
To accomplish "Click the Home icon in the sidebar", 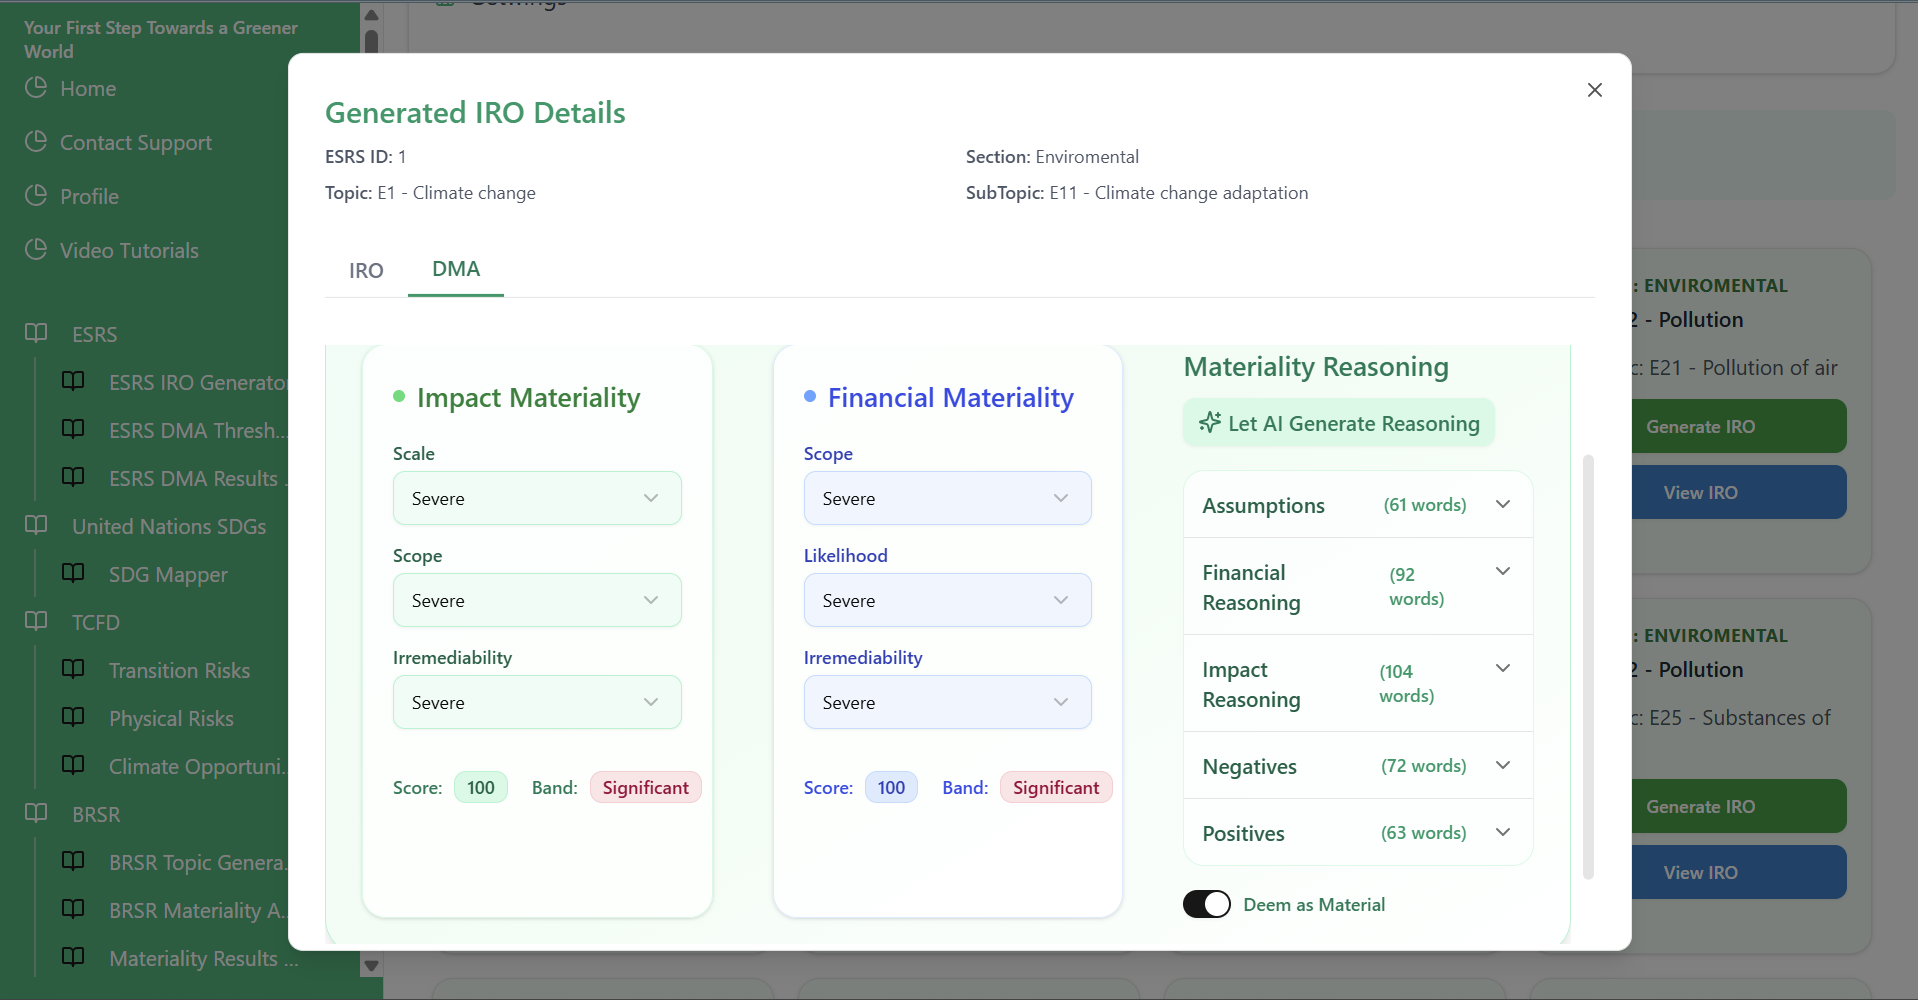I will [36, 88].
